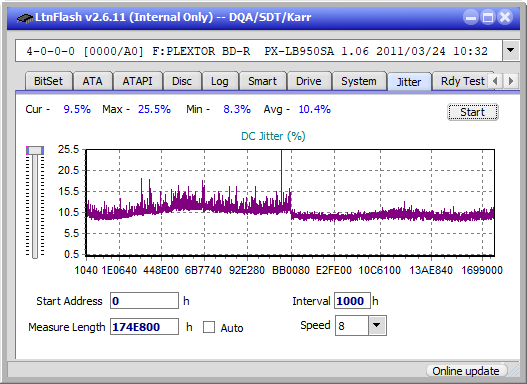Show the Rdy Test tab
Screen dimensions: 527x384
tap(462, 81)
